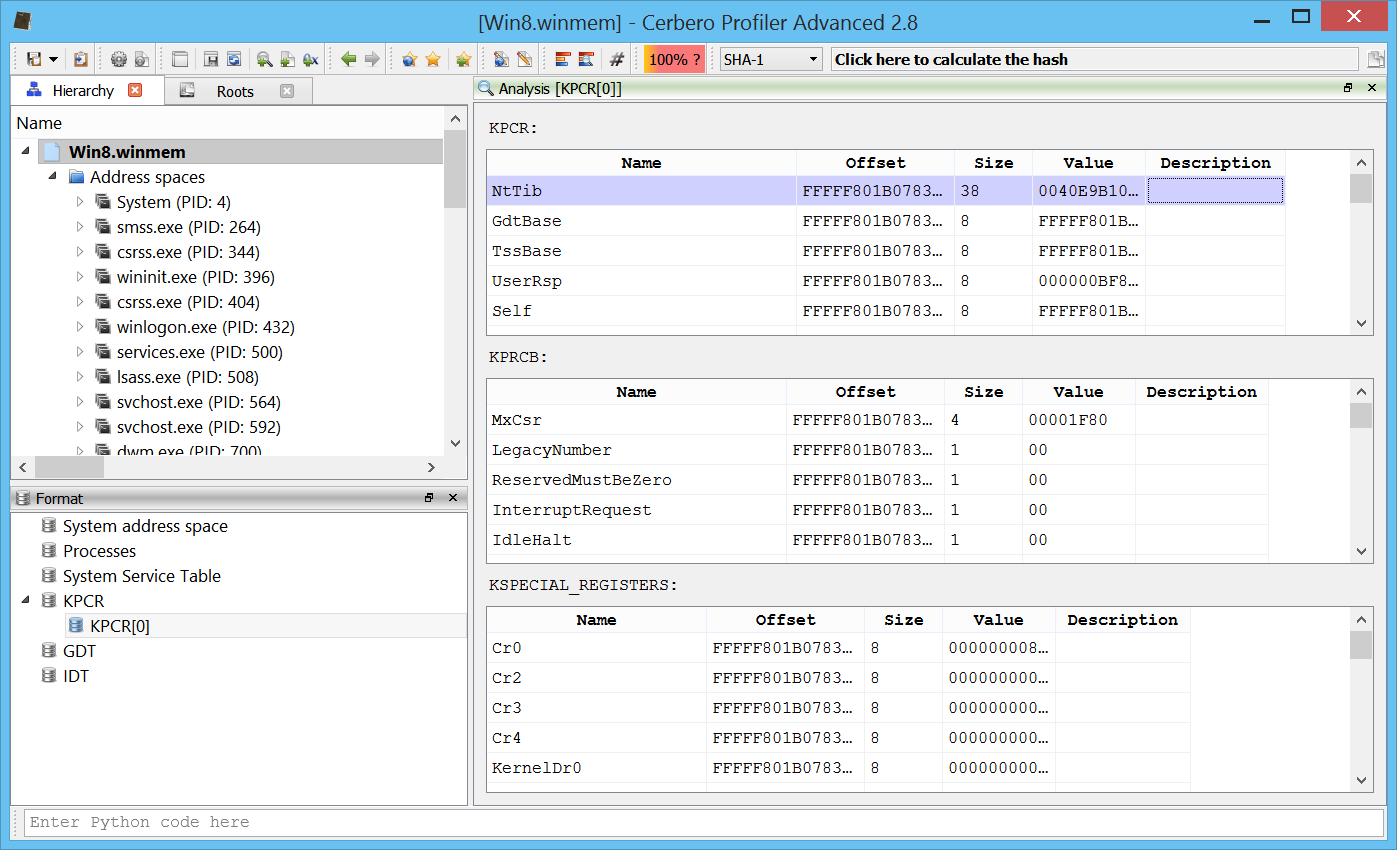The height and width of the screenshot is (850, 1397).
Task: Select System Service Table item
Action: [x=142, y=576]
